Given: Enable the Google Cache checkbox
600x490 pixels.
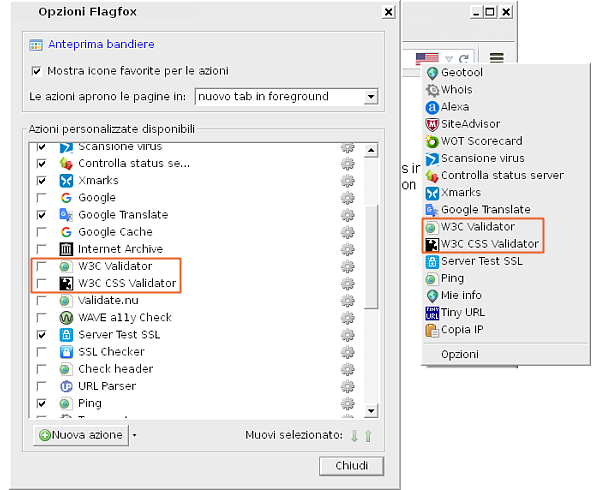Looking at the screenshot, I should [x=41, y=232].
